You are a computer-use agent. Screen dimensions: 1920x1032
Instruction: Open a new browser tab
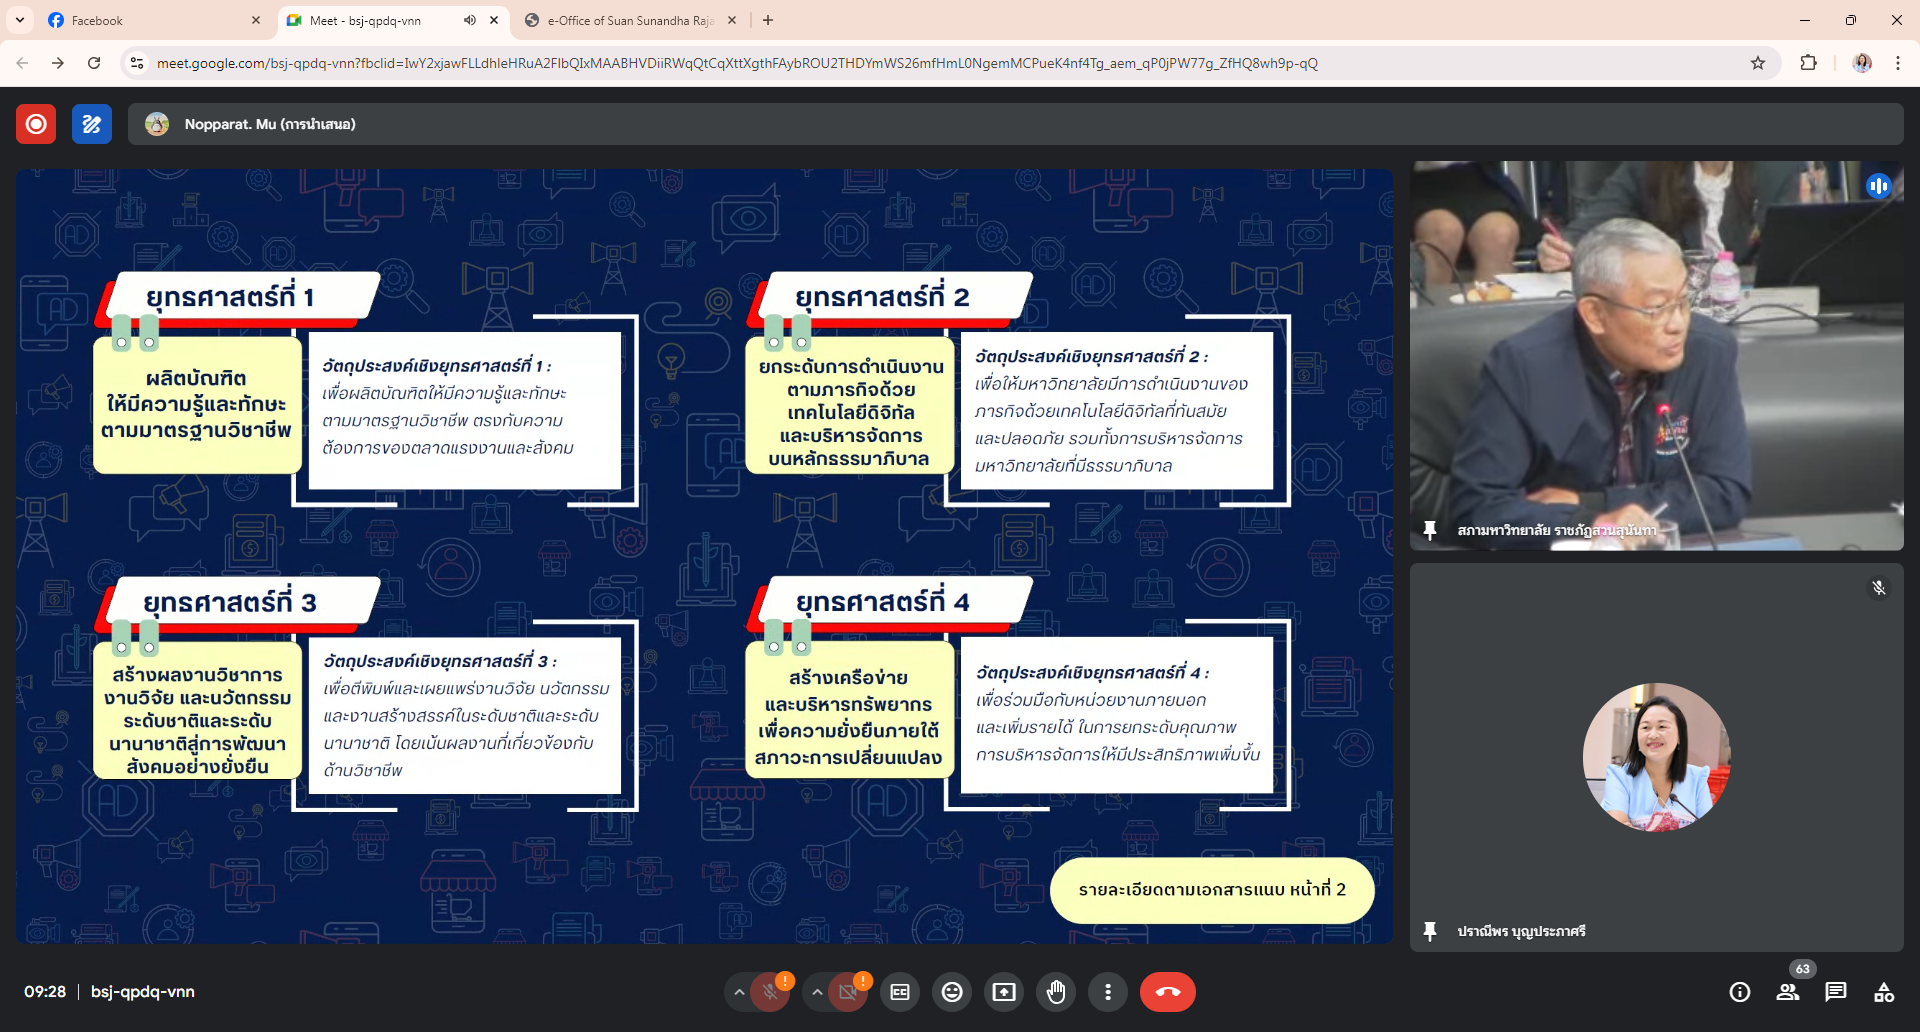click(768, 20)
